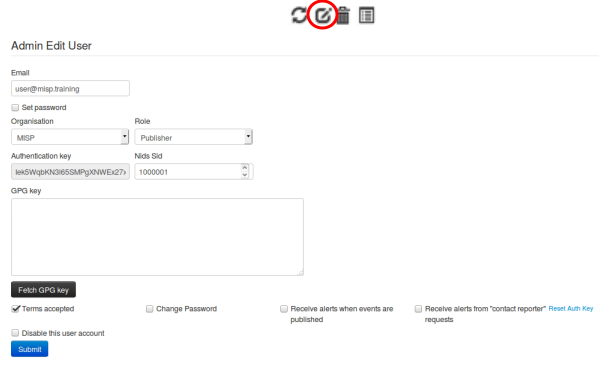The height and width of the screenshot is (365, 604).
Task: Focus the Email input field
Action: pos(70,89)
